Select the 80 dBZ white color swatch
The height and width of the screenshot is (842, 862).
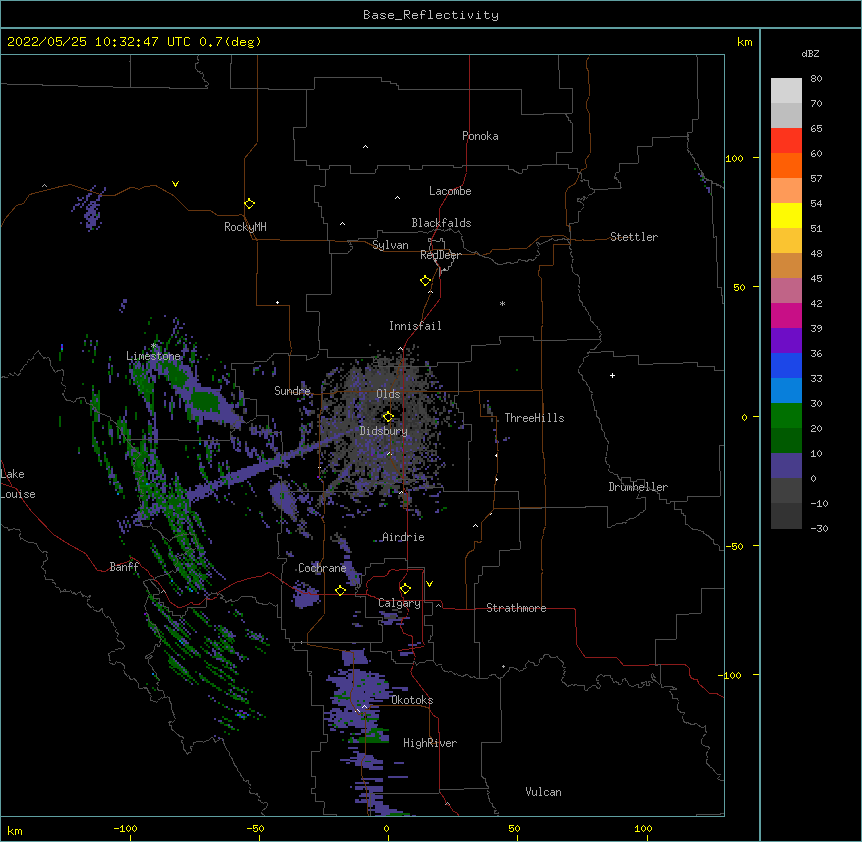tap(786, 91)
